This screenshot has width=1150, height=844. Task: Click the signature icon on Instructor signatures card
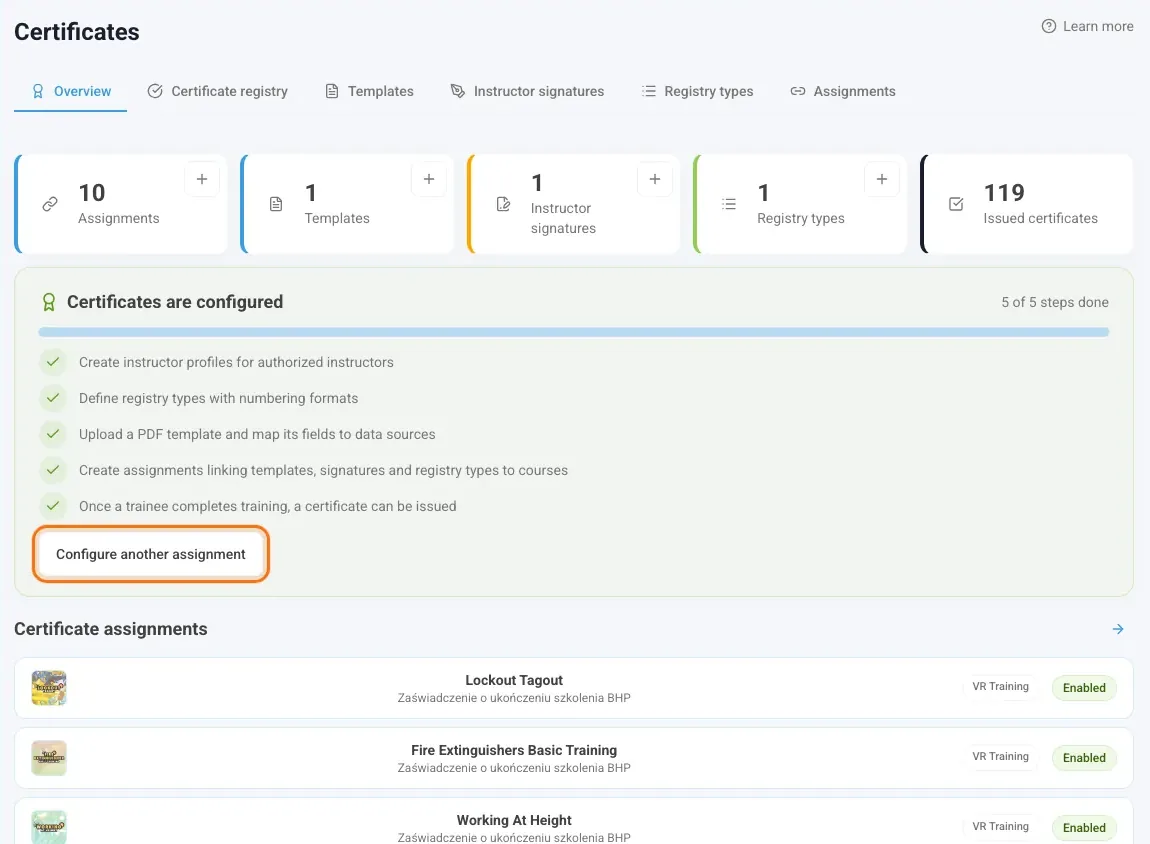[x=503, y=204]
